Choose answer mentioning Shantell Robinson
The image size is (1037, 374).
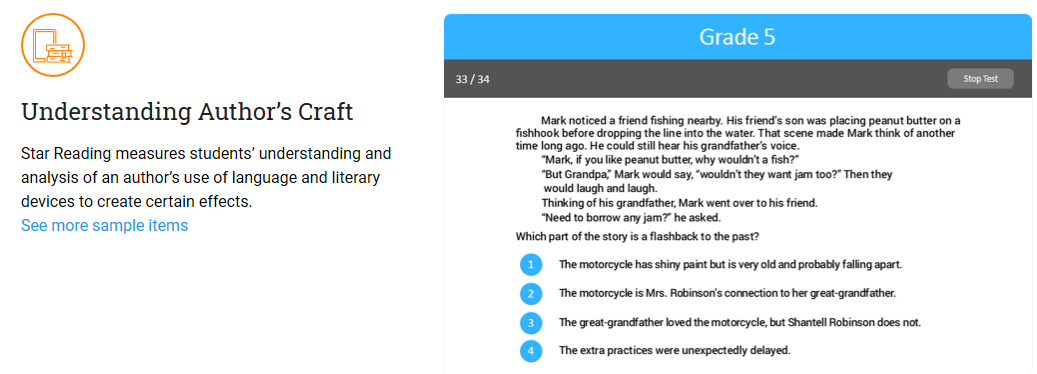coord(740,322)
